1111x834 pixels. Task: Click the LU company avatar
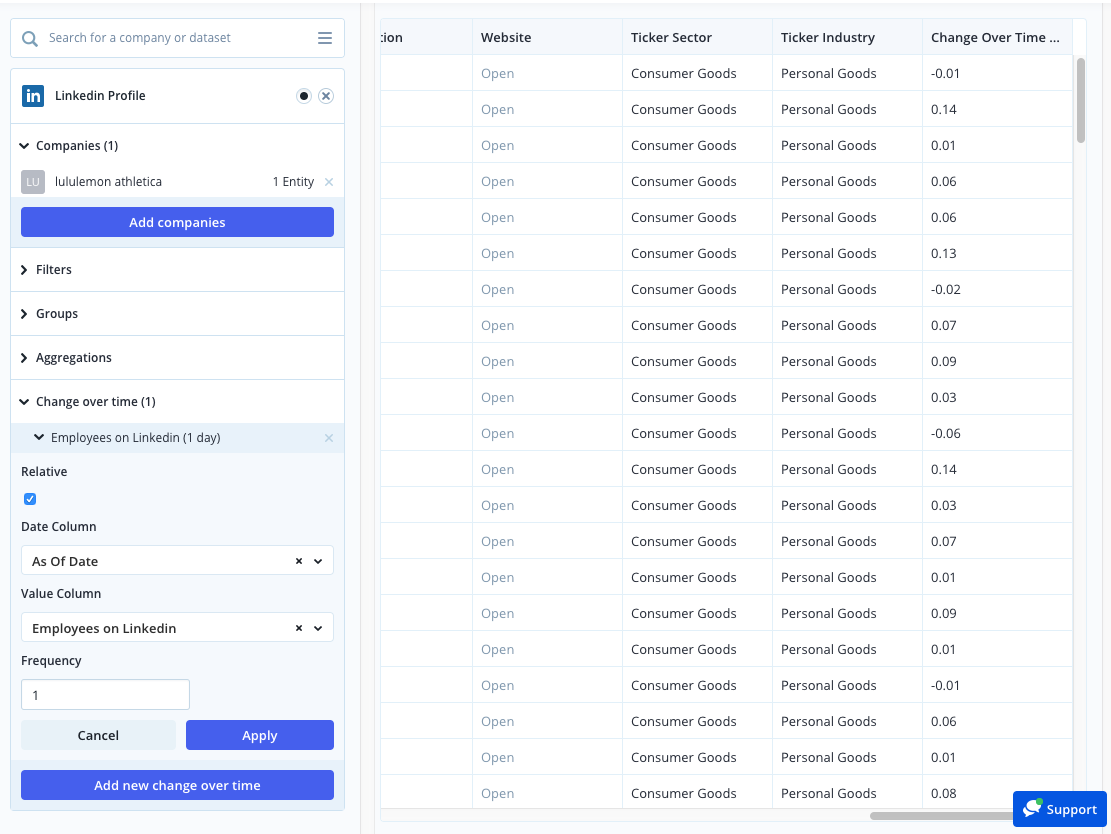tap(33, 181)
